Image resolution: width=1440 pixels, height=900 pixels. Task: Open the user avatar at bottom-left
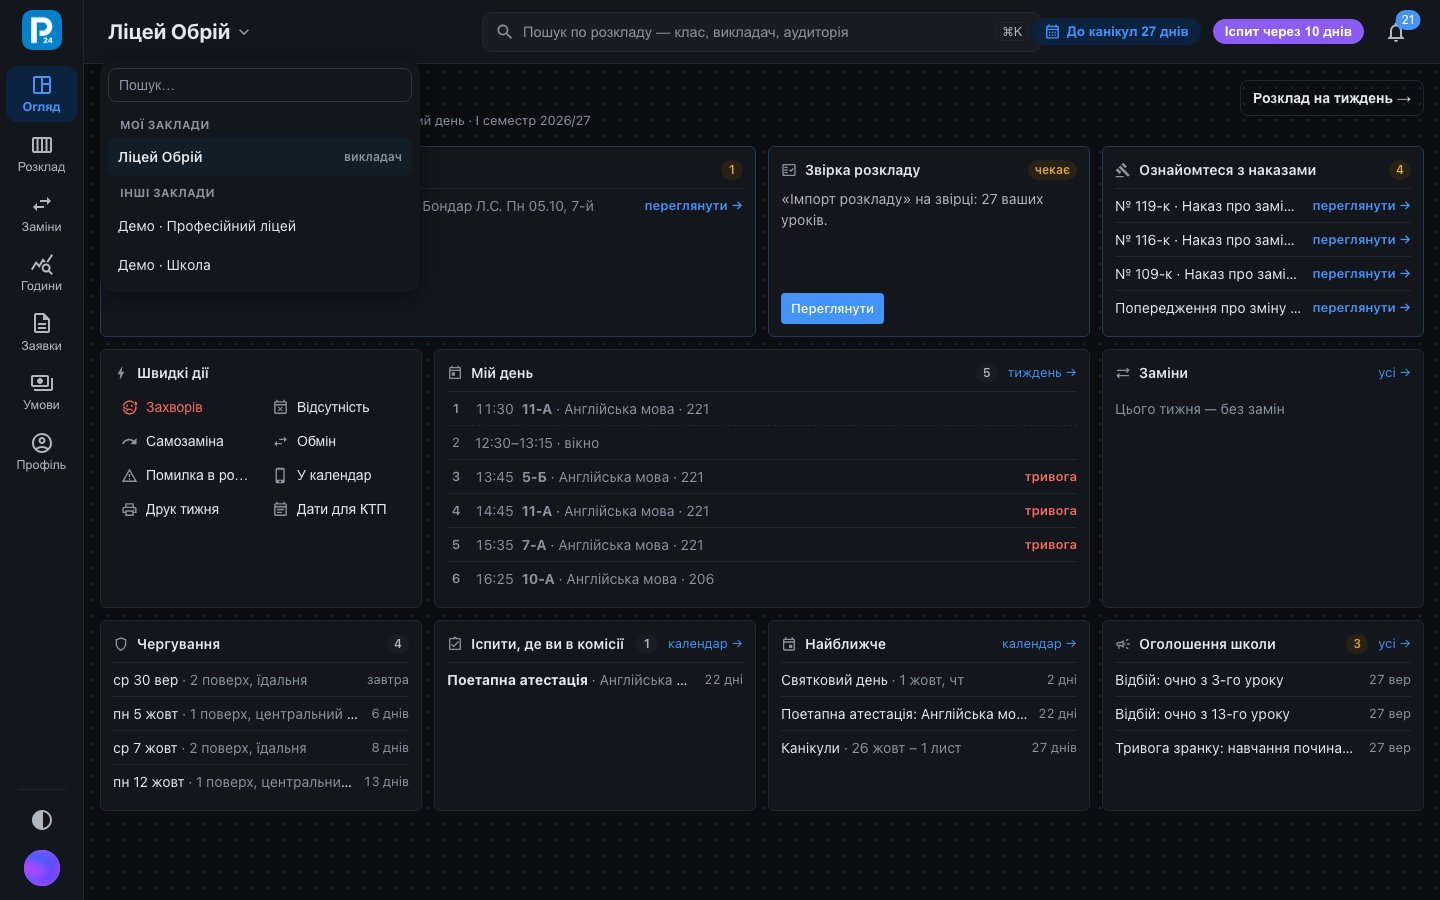42,868
